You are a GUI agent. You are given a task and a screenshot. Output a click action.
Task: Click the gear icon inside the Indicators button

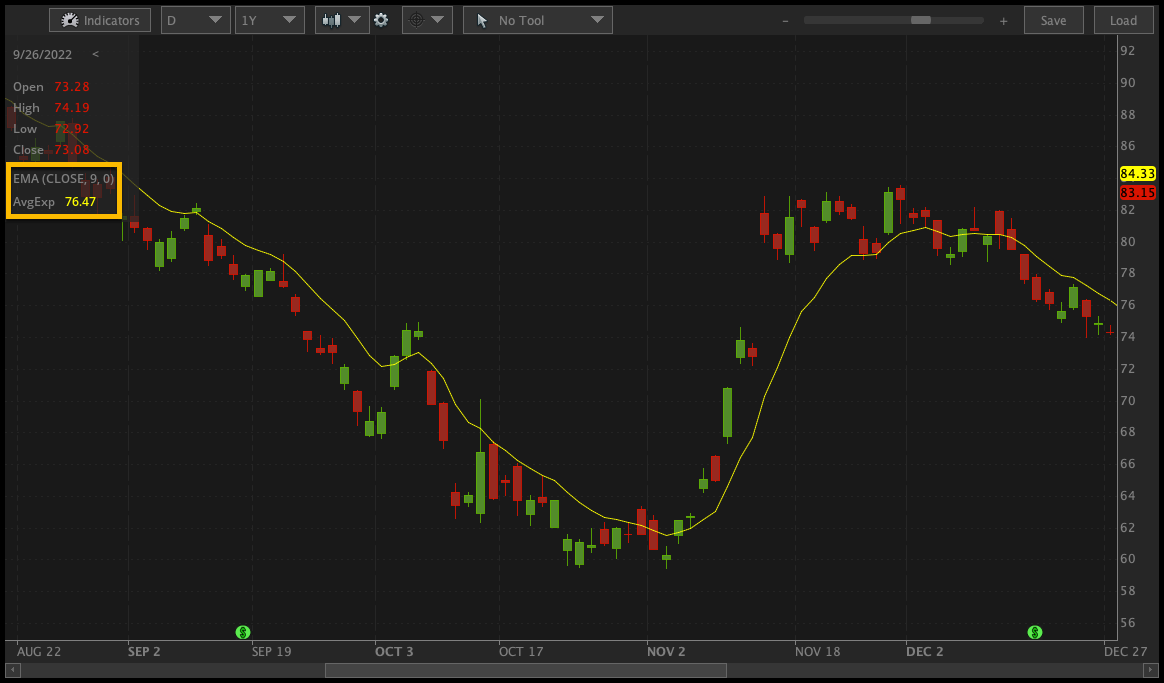[x=70, y=19]
